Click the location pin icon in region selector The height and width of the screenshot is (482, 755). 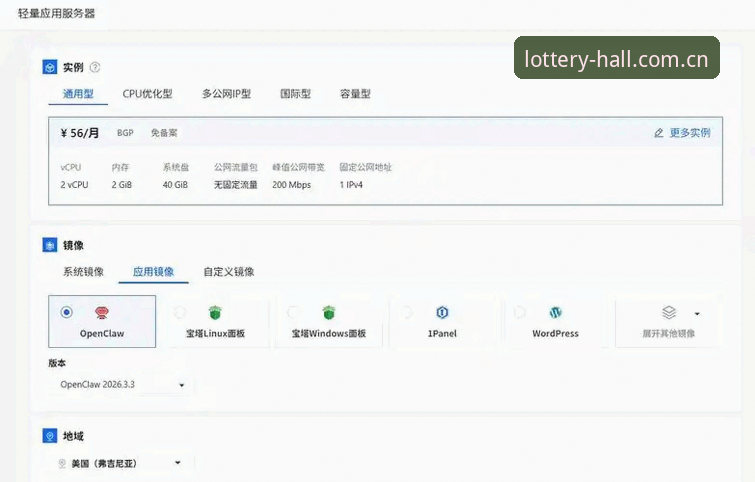62,463
